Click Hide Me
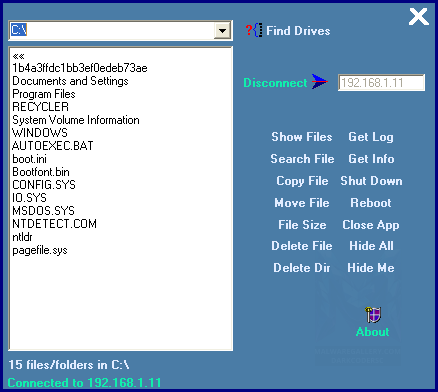Viewport: 438px width, 392px height. 371,268
